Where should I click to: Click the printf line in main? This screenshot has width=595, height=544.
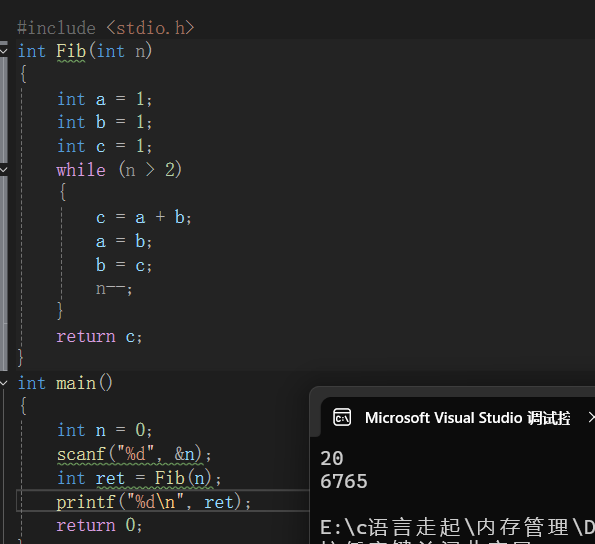click(x=154, y=502)
